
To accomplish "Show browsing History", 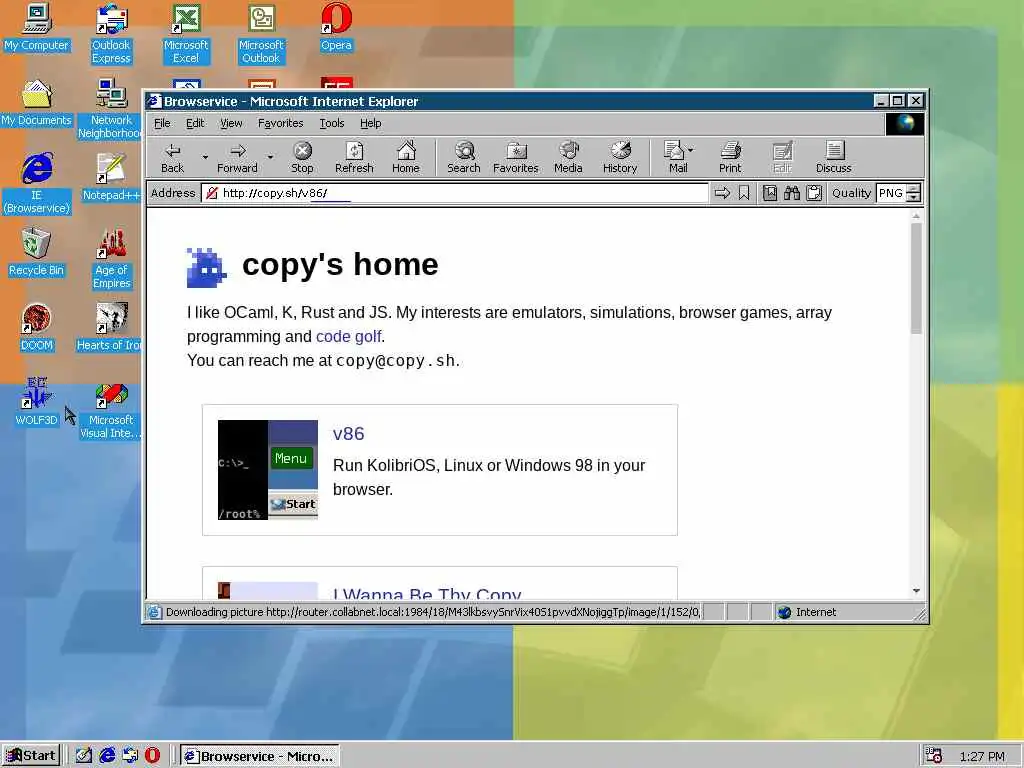I will click(x=620, y=157).
